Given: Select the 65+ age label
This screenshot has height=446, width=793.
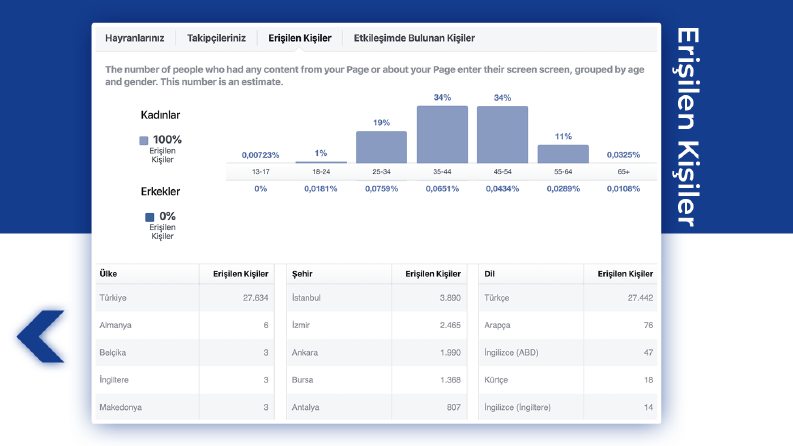Looking at the screenshot, I should tap(624, 172).
